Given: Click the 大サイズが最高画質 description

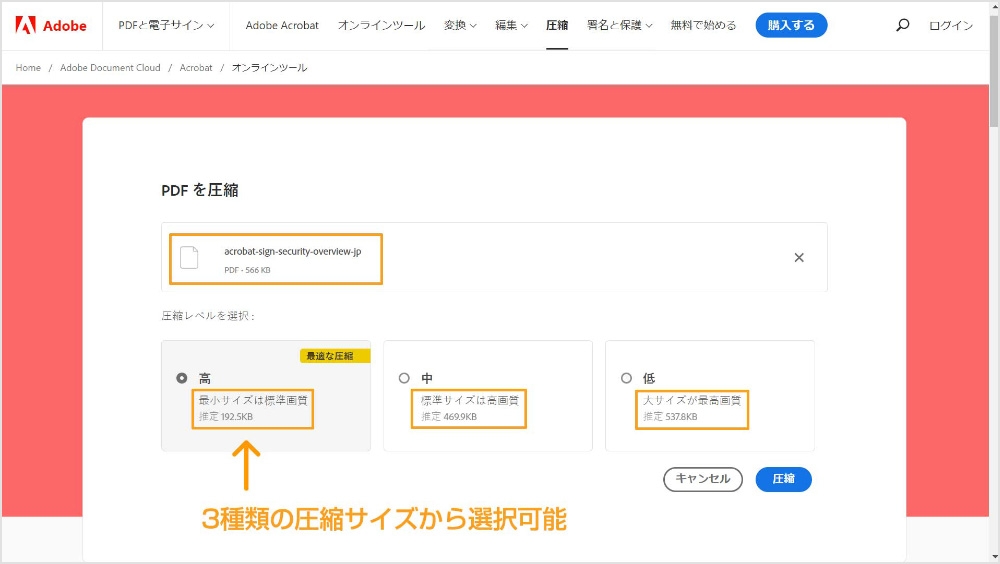Looking at the screenshot, I should pyautogui.click(x=692, y=400).
